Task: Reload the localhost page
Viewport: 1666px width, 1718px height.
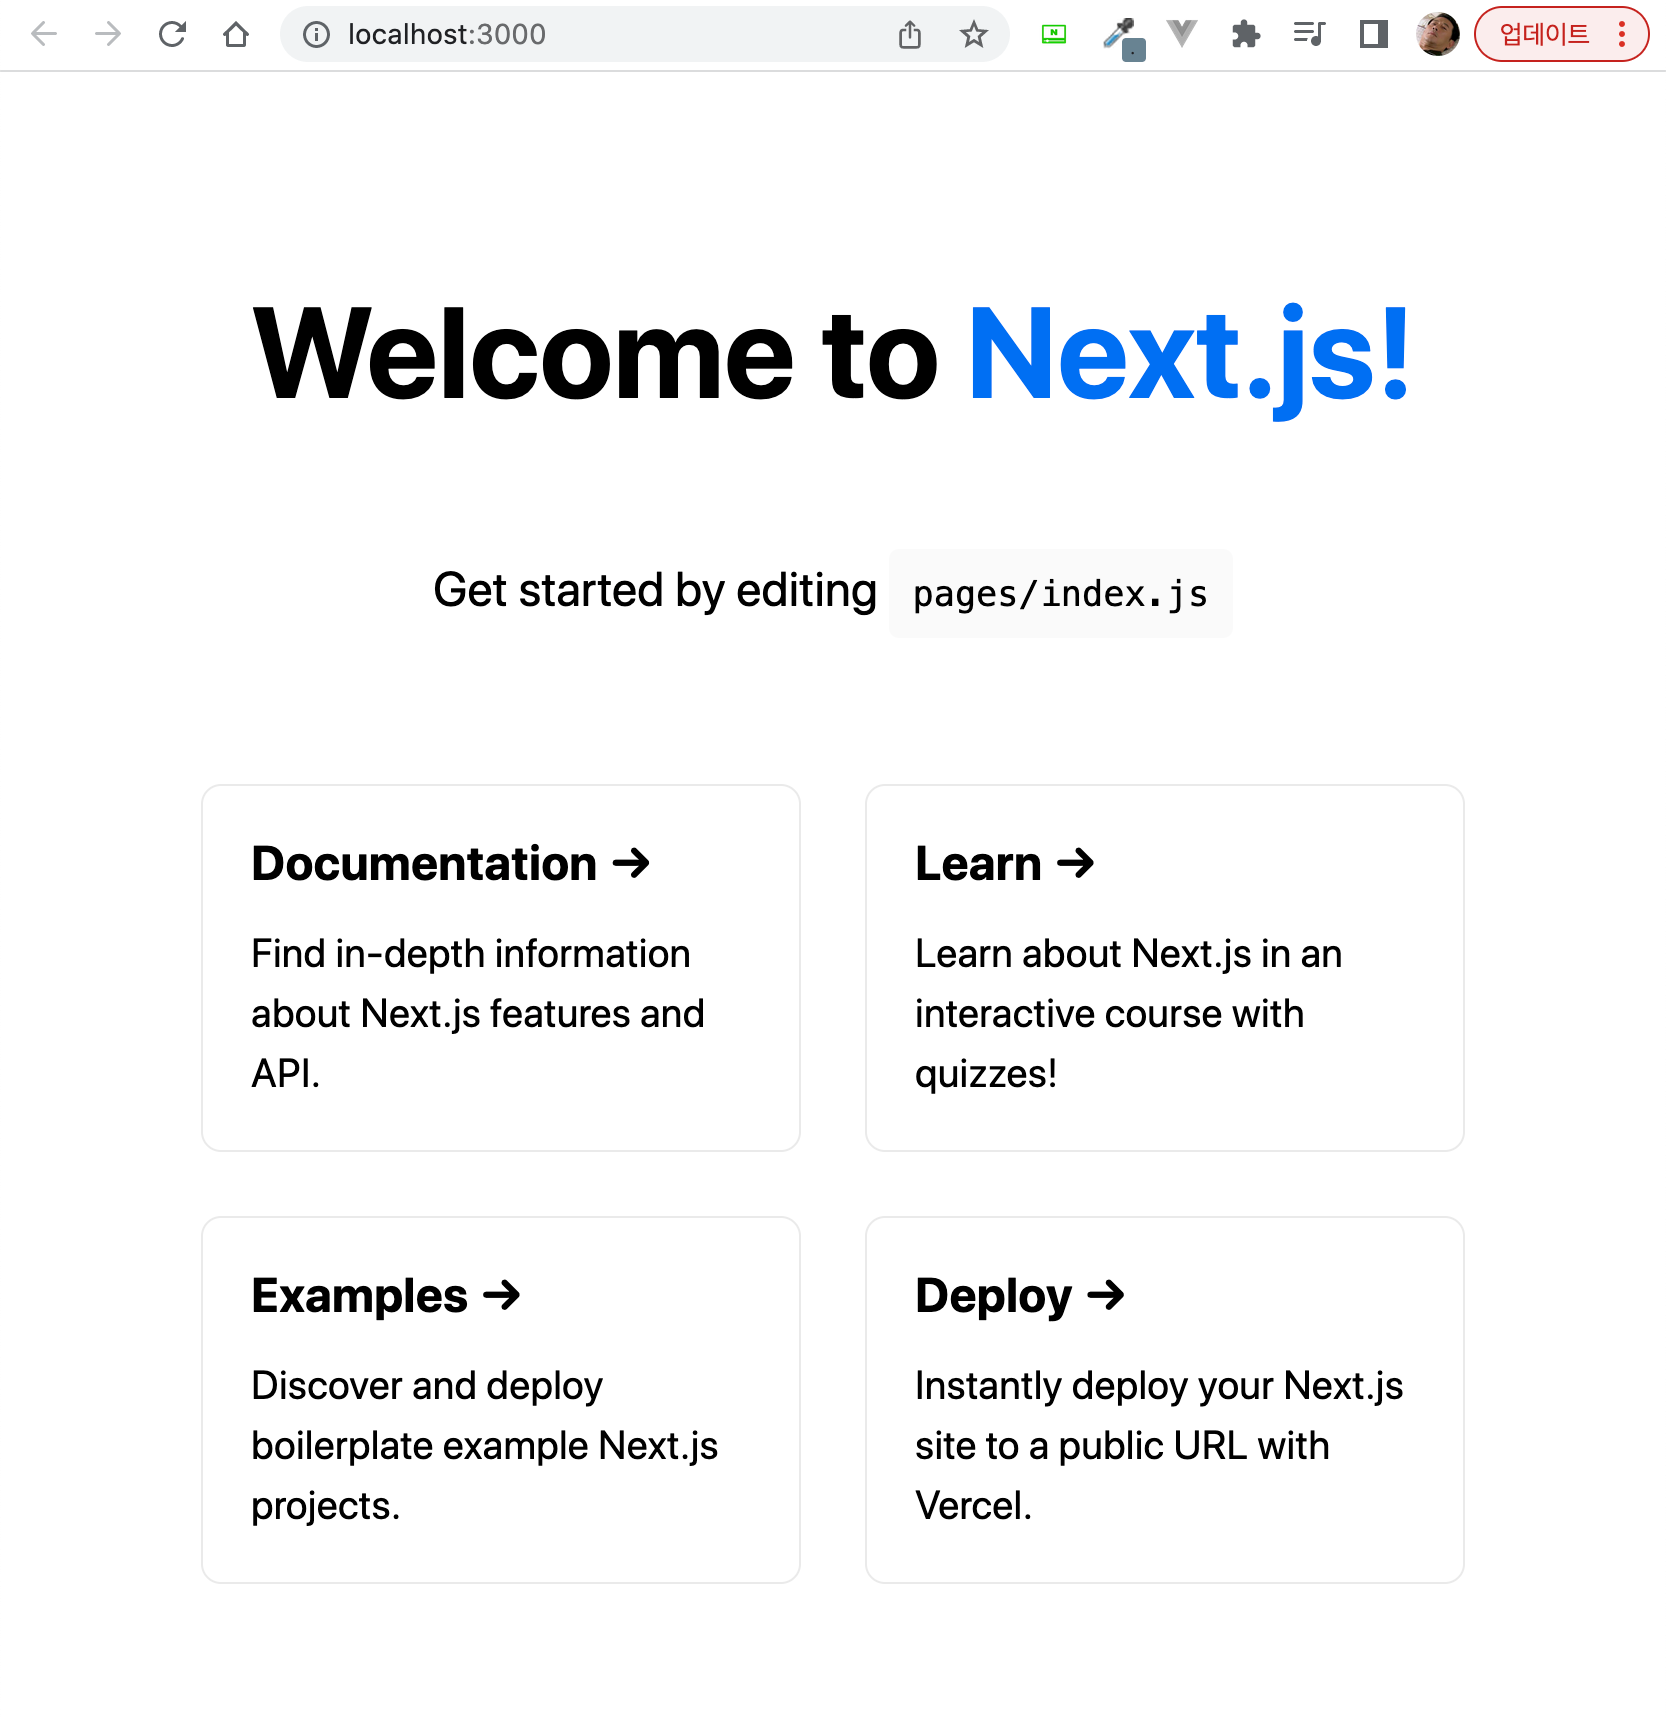Action: [172, 35]
